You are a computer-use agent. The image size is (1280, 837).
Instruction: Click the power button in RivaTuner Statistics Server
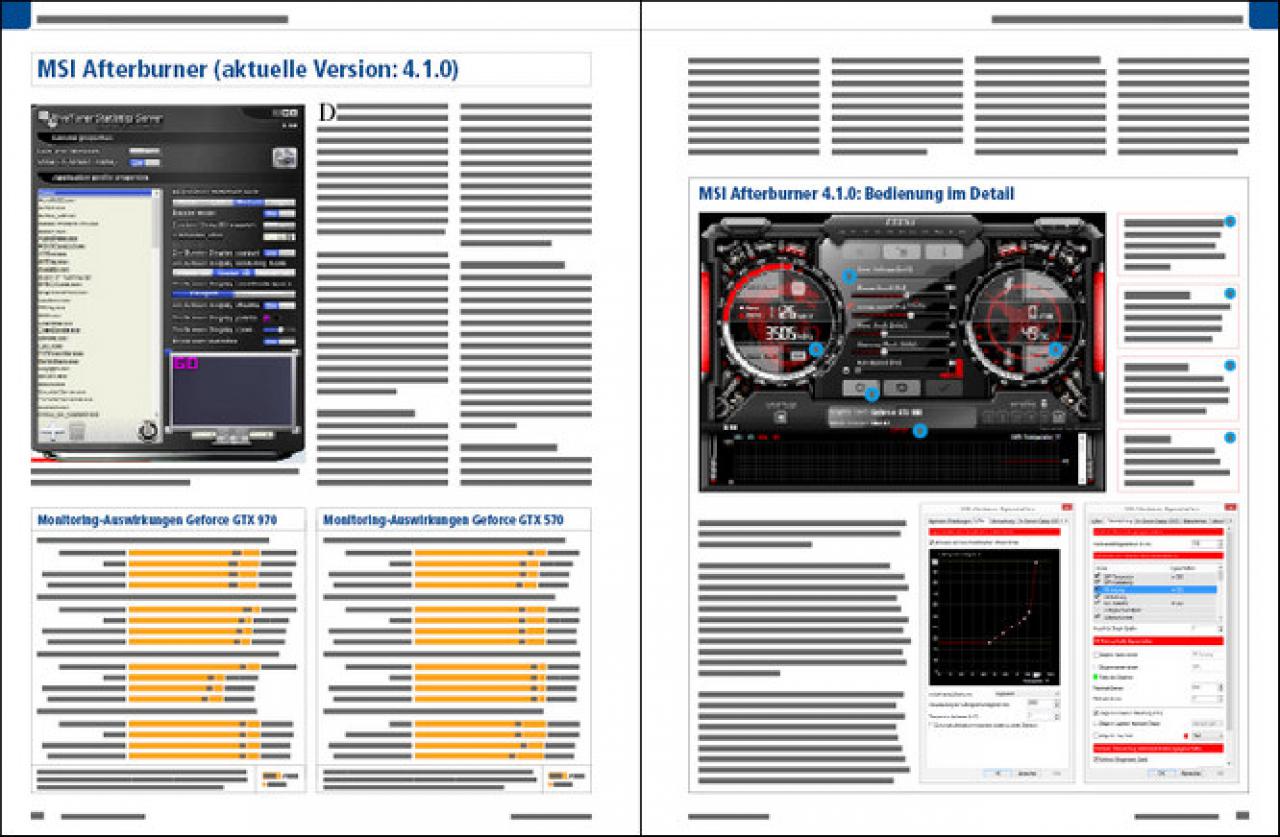point(147,430)
